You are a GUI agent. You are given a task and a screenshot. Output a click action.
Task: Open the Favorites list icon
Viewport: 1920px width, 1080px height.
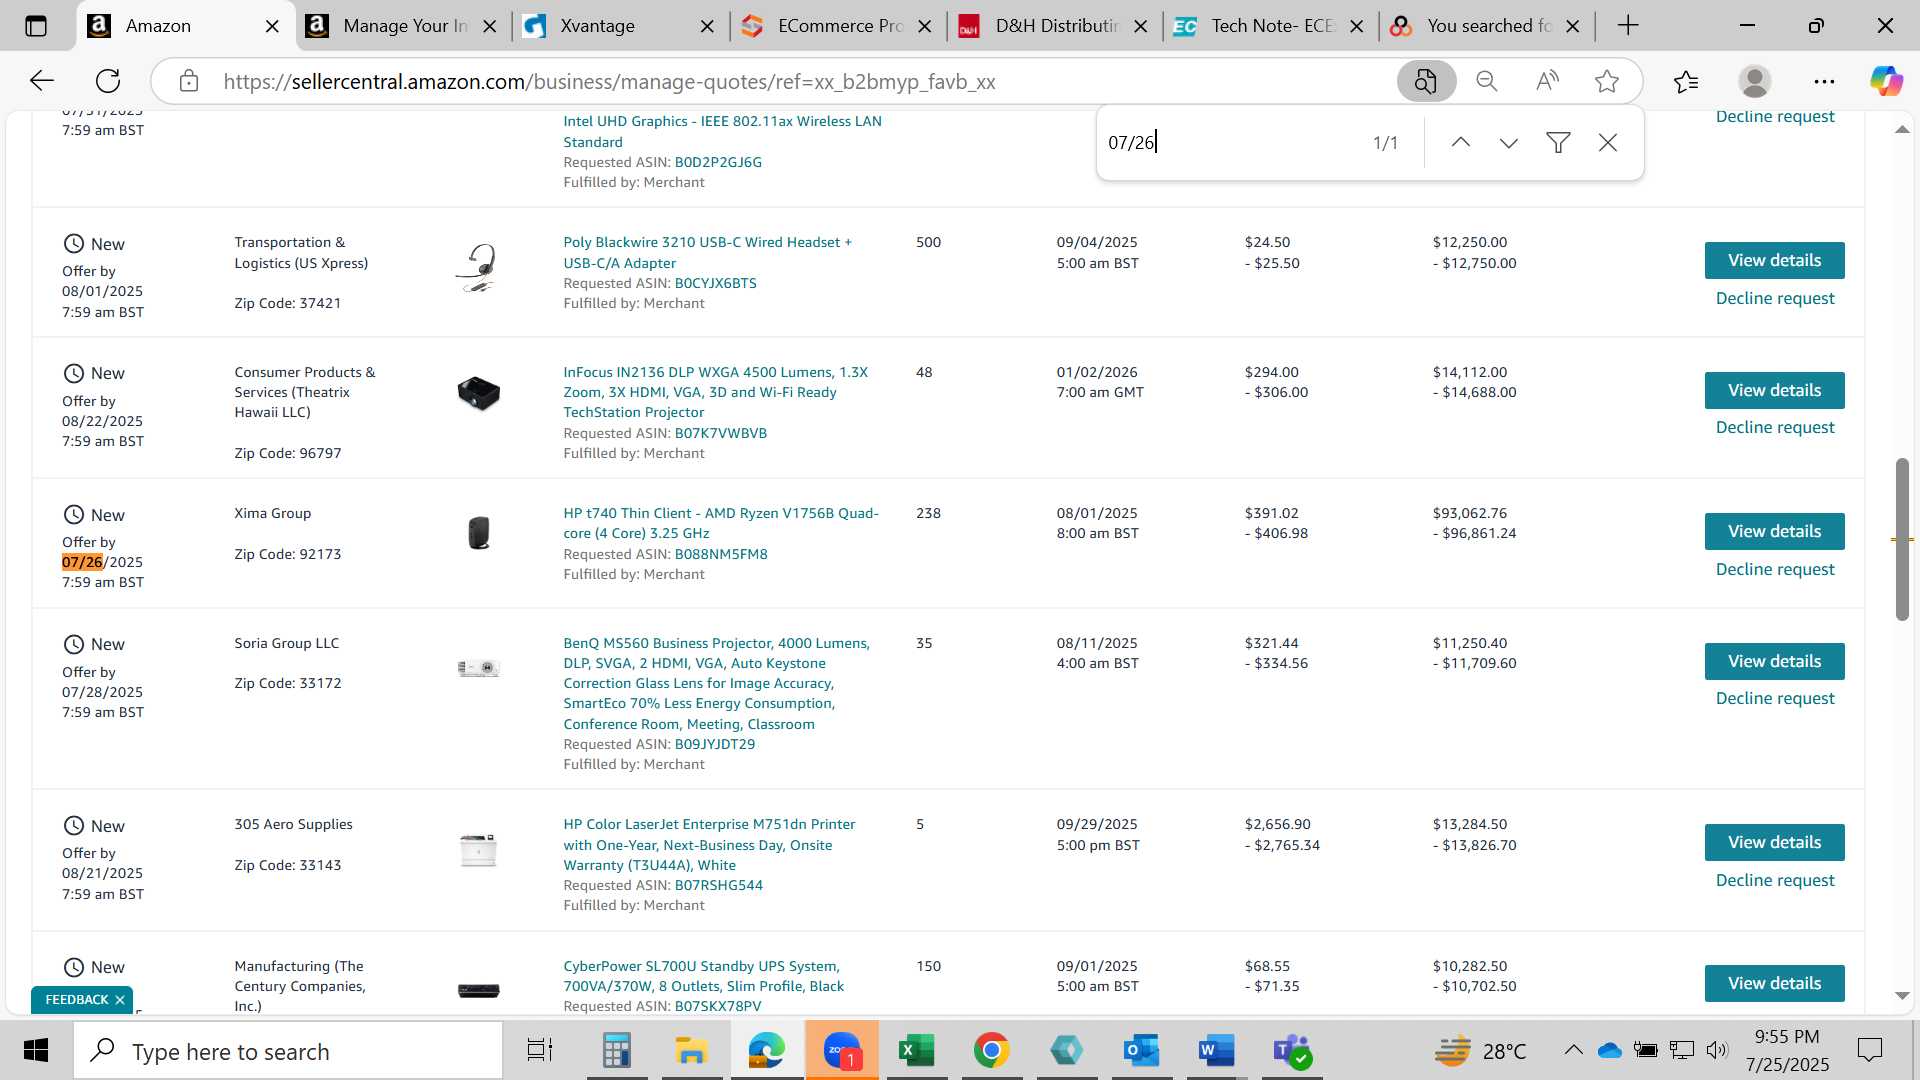click(1686, 81)
